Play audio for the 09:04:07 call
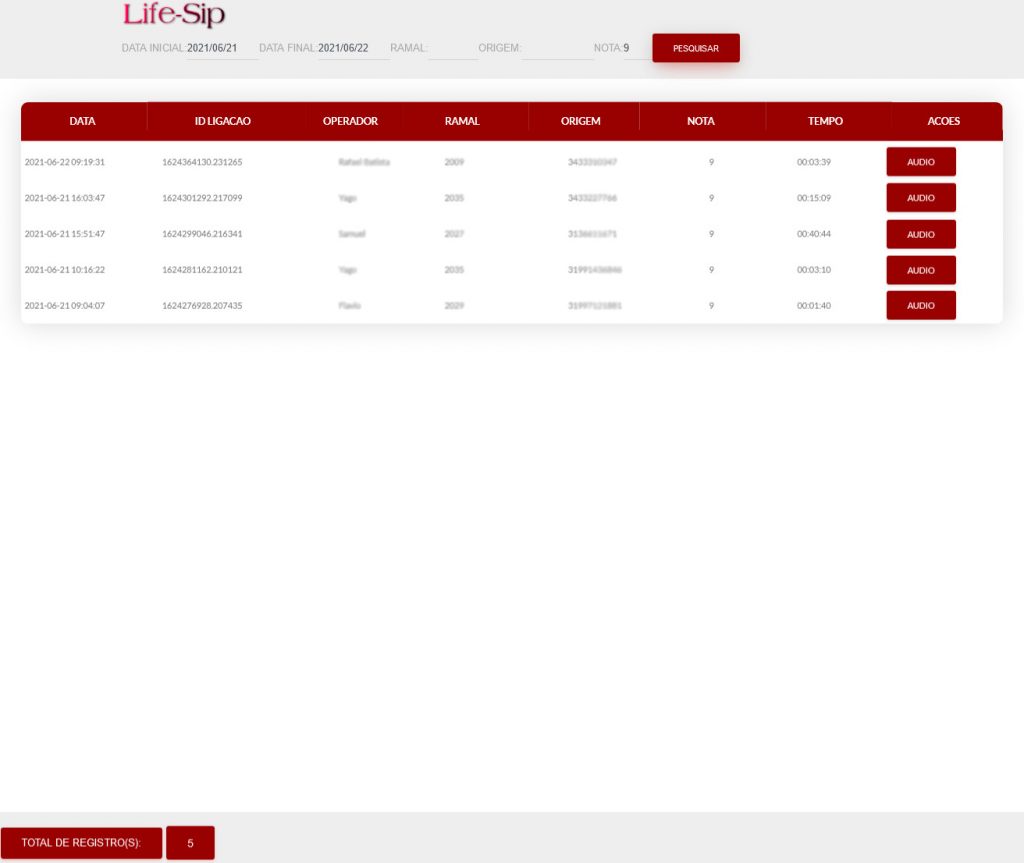The image size is (1024, 863). coord(920,306)
